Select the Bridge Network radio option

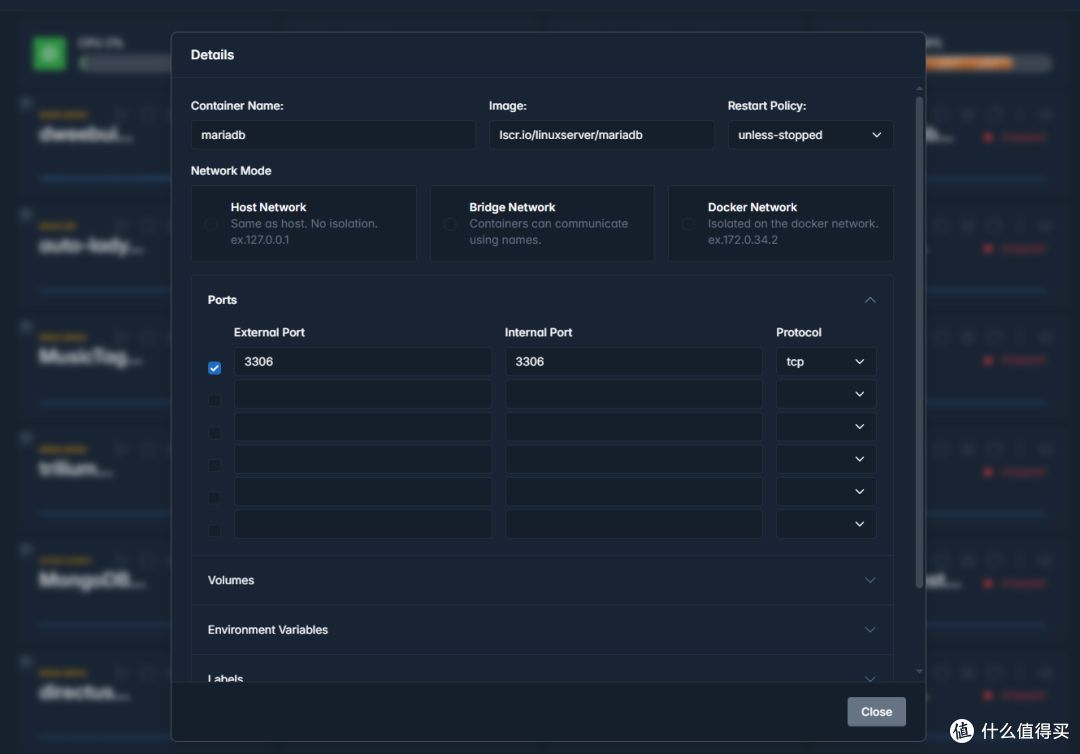point(450,224)
